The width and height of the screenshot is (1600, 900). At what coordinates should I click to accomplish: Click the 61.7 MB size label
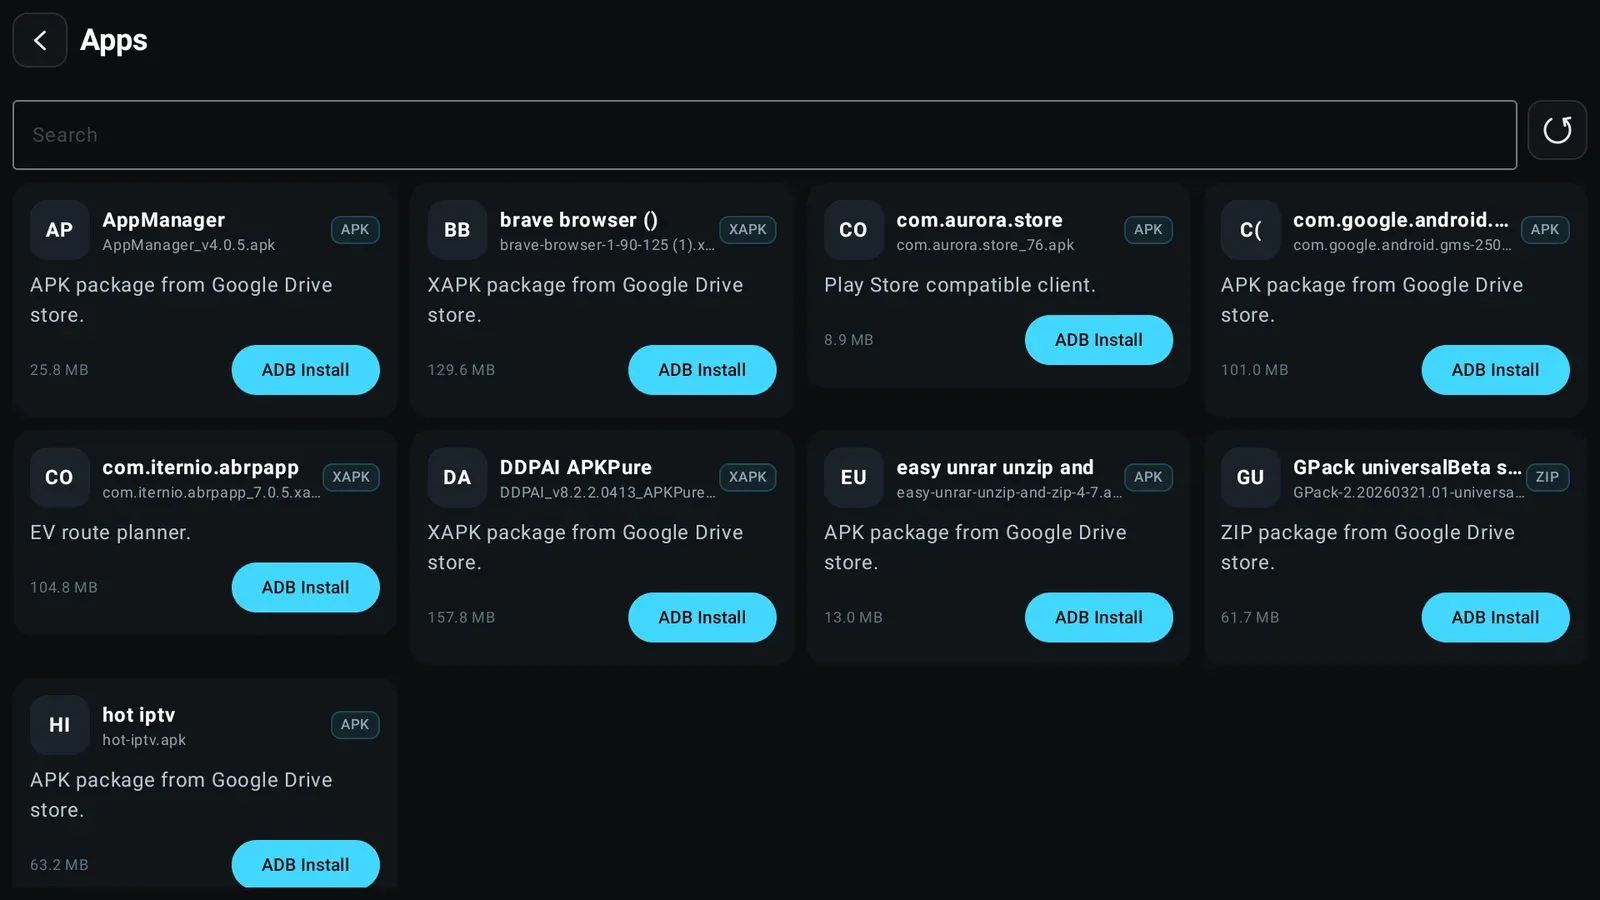1250,617
